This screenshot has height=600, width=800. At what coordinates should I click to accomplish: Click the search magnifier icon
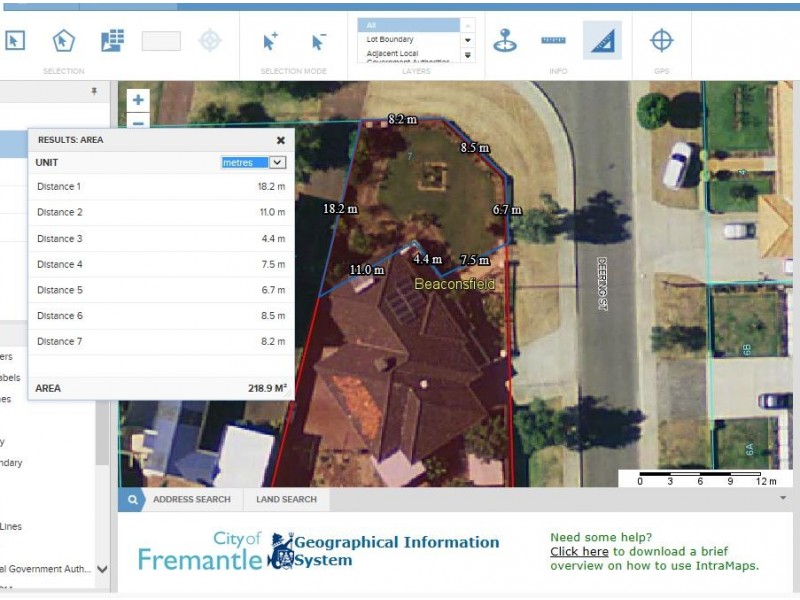point(132,499)
